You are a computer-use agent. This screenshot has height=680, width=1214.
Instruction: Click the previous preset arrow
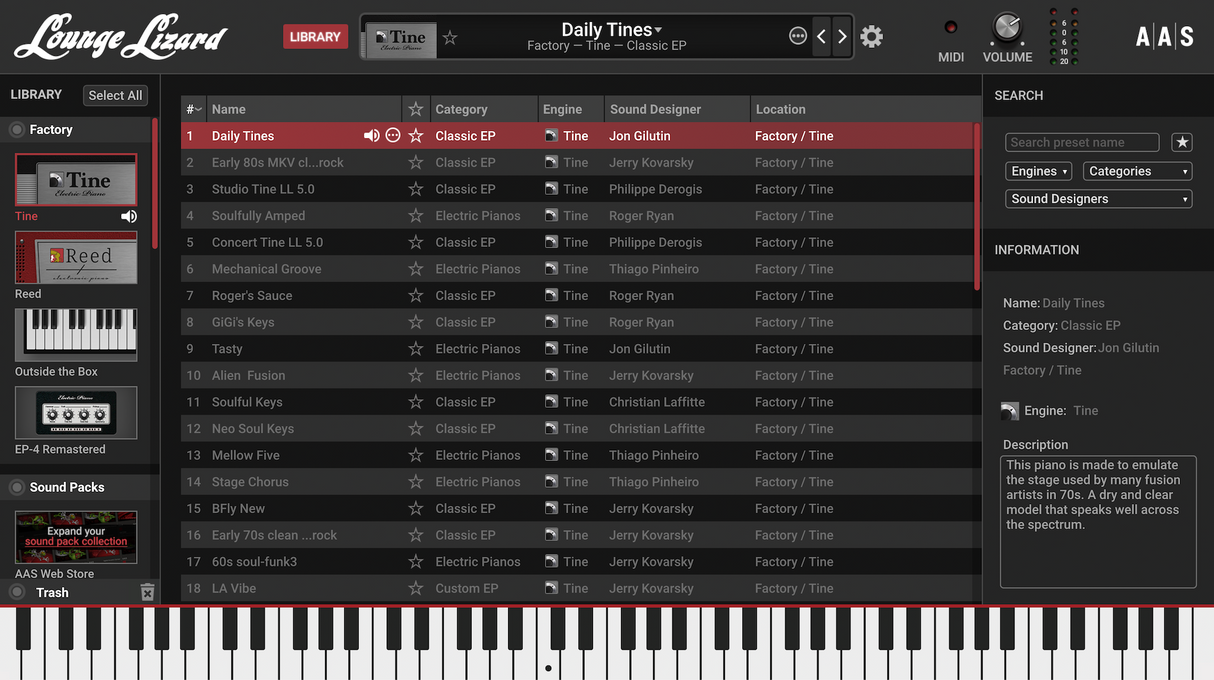coord(821,37)
